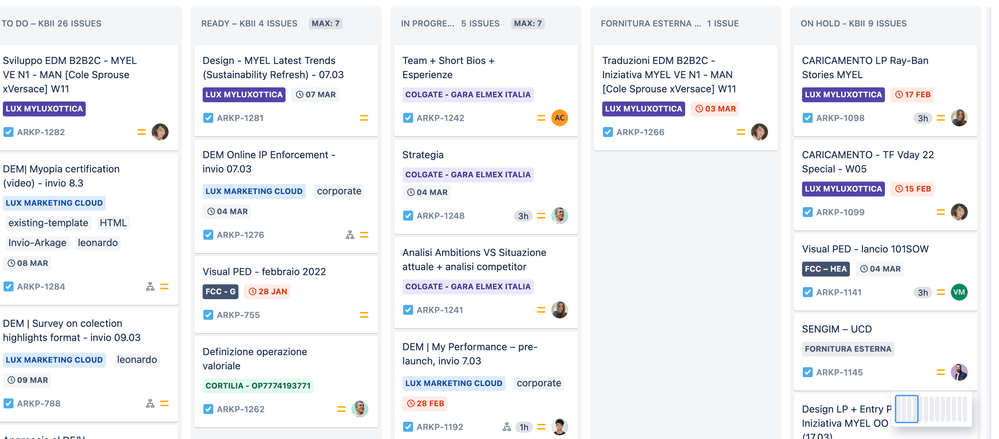Click assignee avatar on ARKP-1248 card
Screen dimensions: 999x439
tap(559, 215)
